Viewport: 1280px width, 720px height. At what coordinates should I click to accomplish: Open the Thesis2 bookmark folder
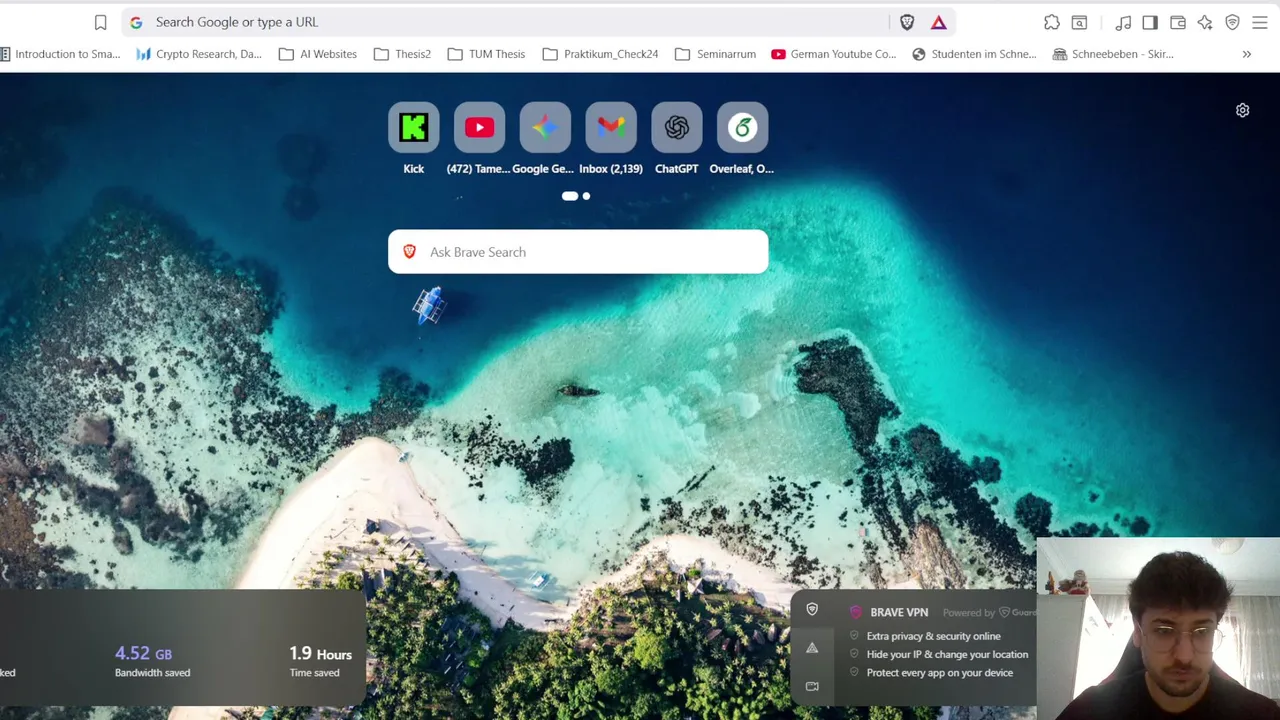[x=403, y=54]
